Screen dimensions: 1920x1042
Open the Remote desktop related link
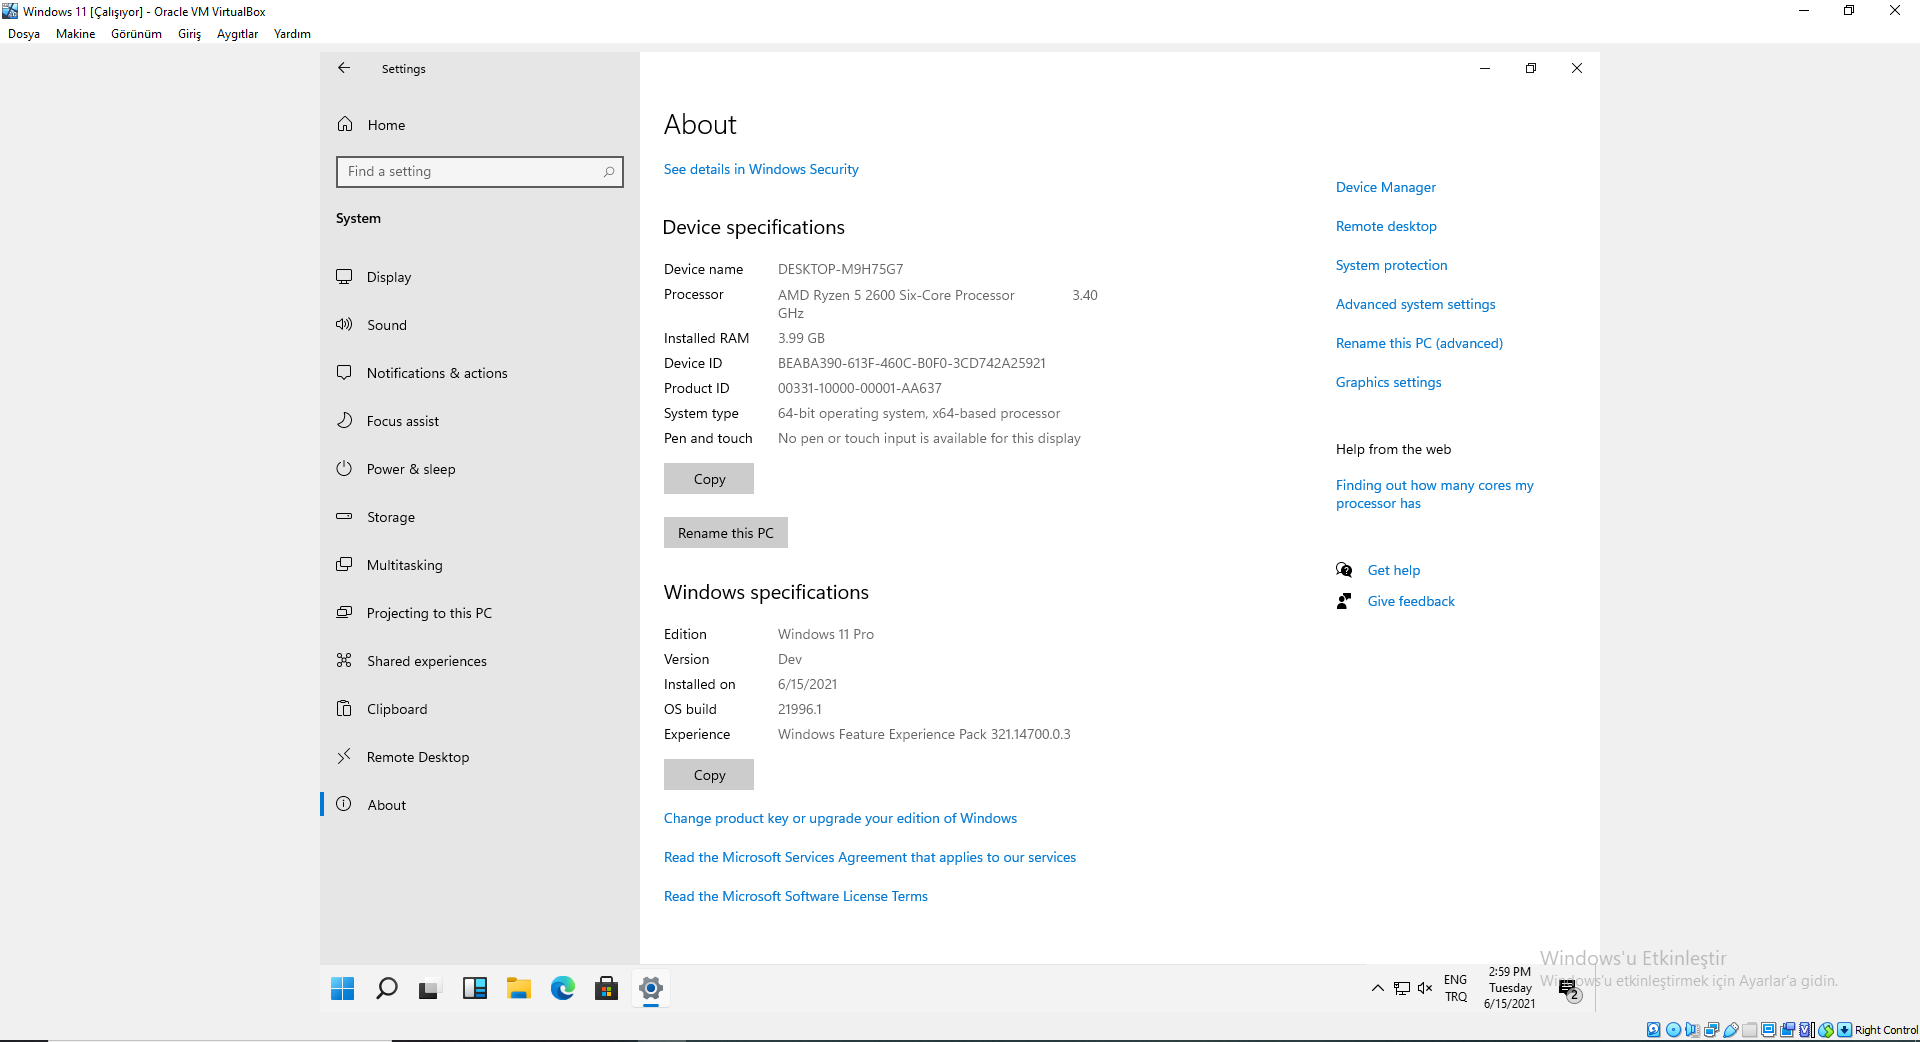point(1386,227)
